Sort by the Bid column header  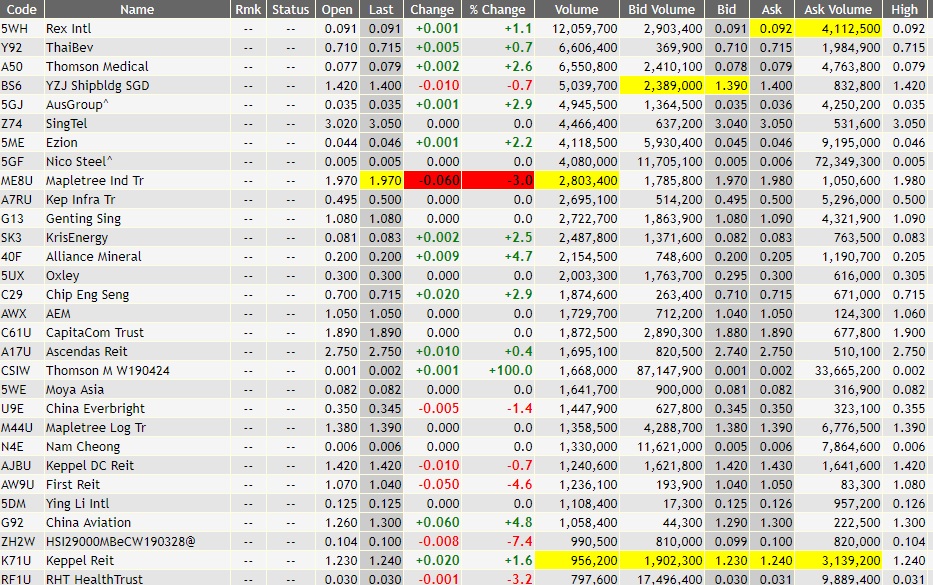click(x=727, y=9)
